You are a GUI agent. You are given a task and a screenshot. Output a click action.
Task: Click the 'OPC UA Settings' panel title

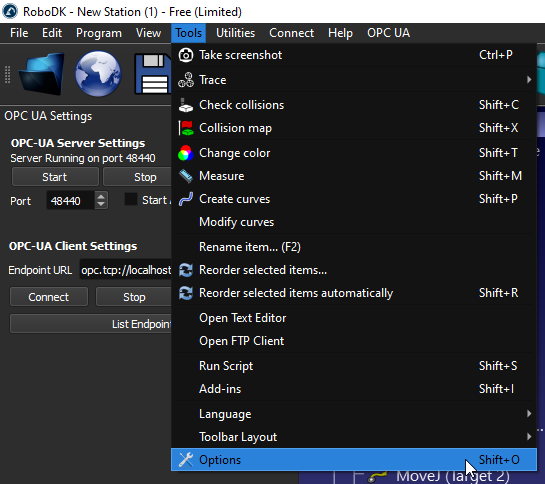48,116
